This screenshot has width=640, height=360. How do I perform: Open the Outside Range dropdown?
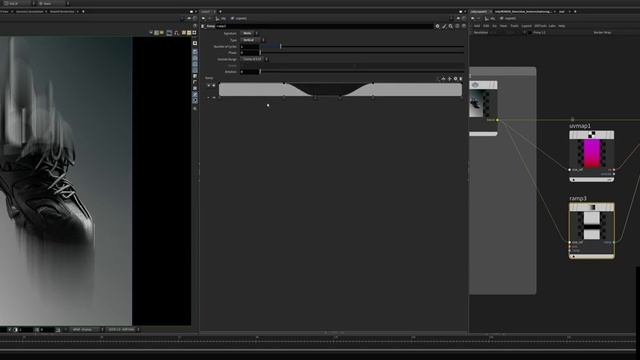254,59
